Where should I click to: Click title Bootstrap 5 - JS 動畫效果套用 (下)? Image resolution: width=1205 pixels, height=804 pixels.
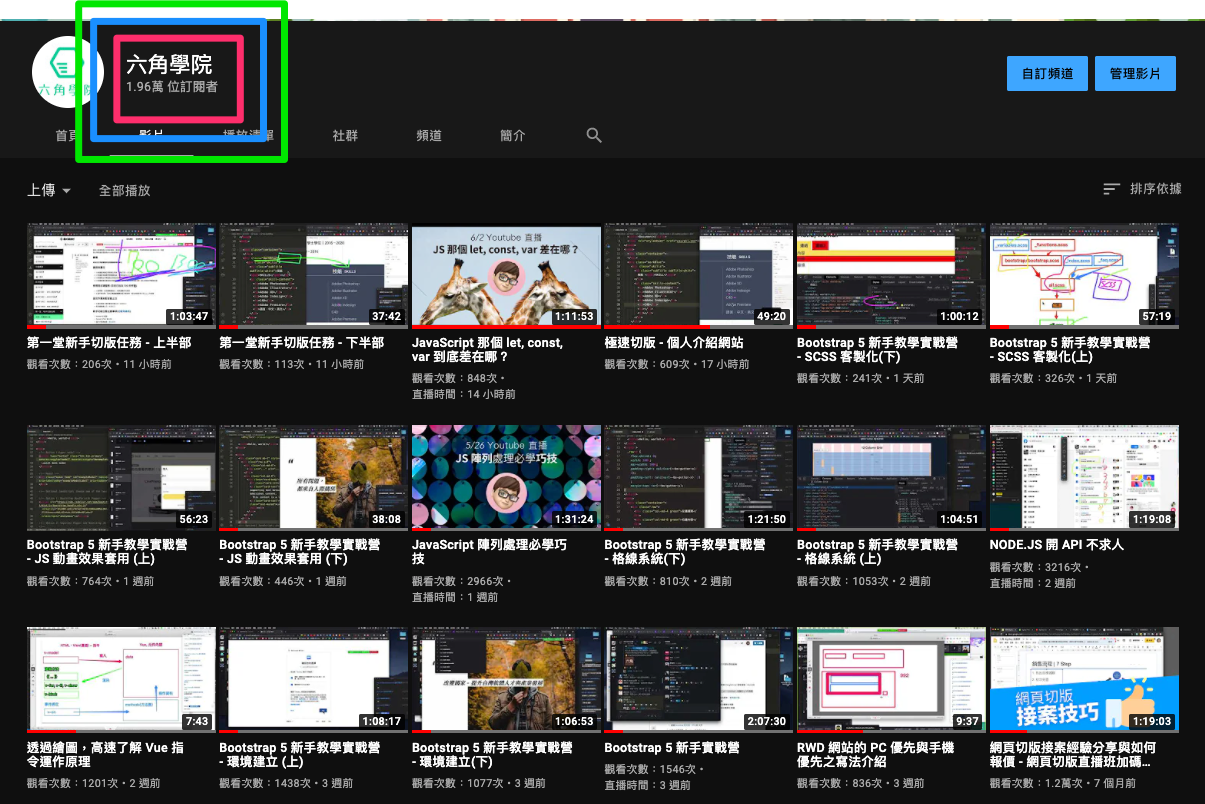[300, 552]
